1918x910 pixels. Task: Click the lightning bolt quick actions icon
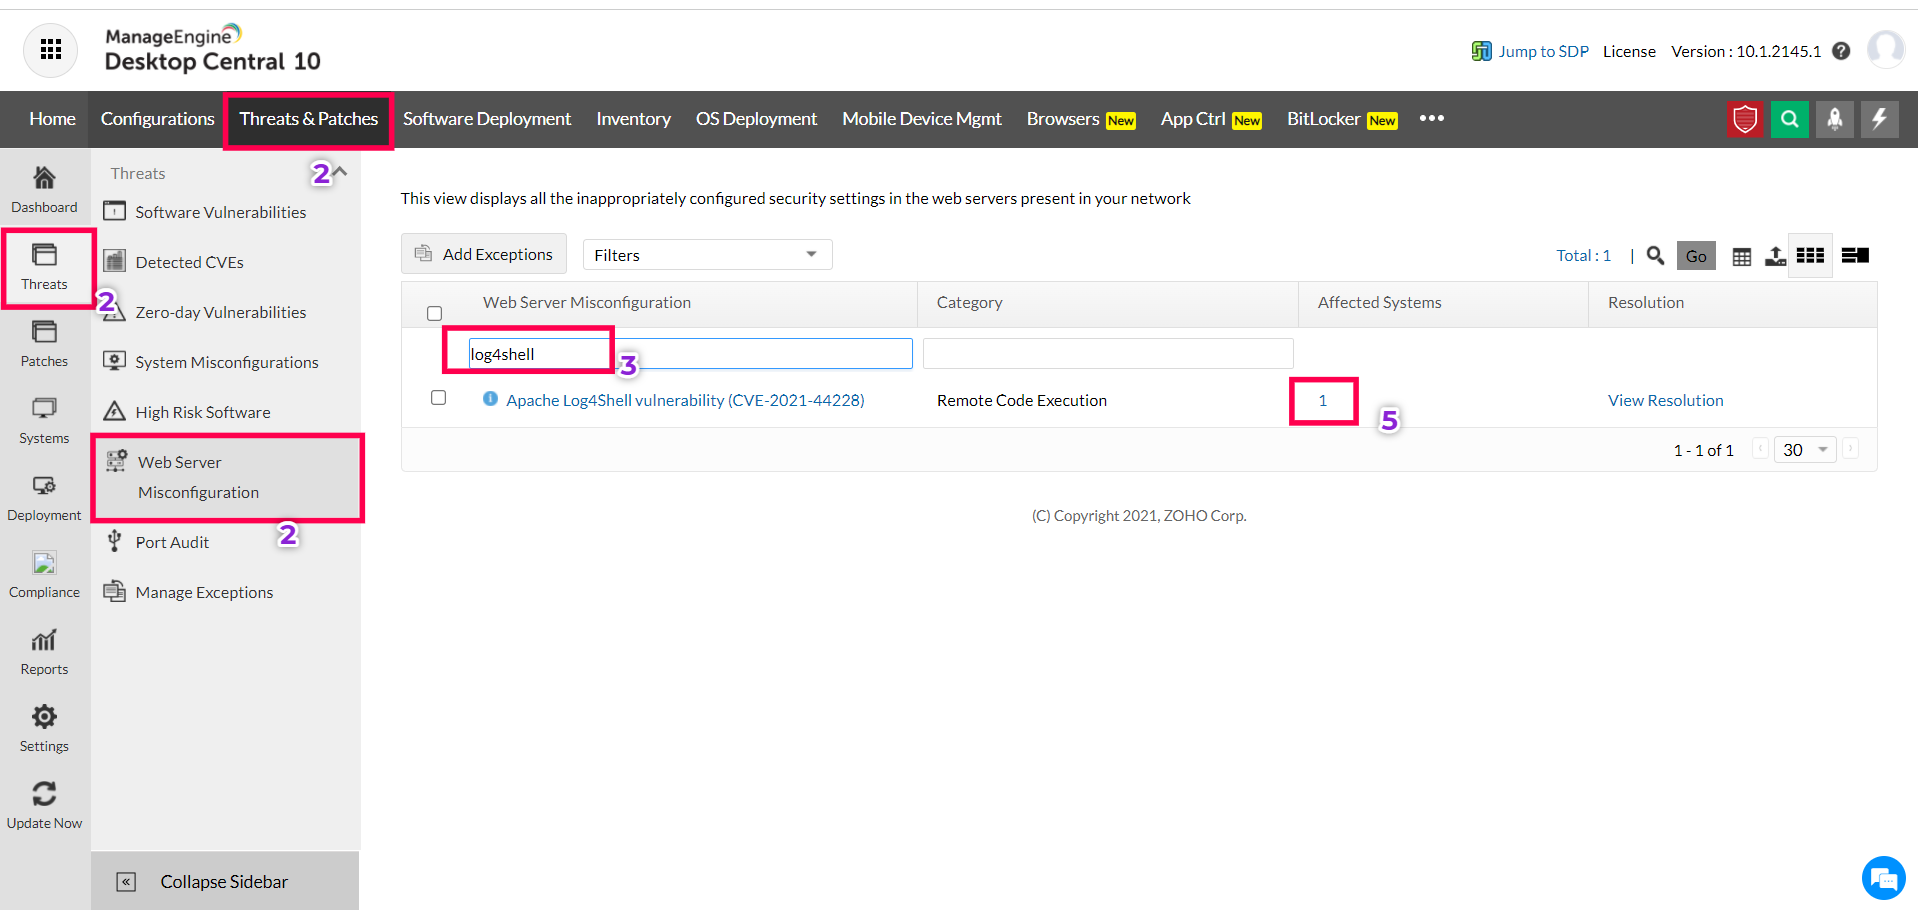coord(1880,120)
